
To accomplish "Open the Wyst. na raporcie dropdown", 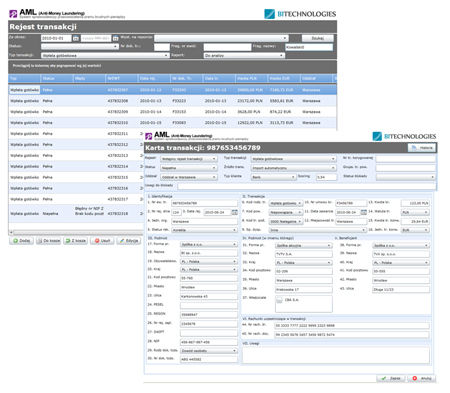I will click(221, 38).
